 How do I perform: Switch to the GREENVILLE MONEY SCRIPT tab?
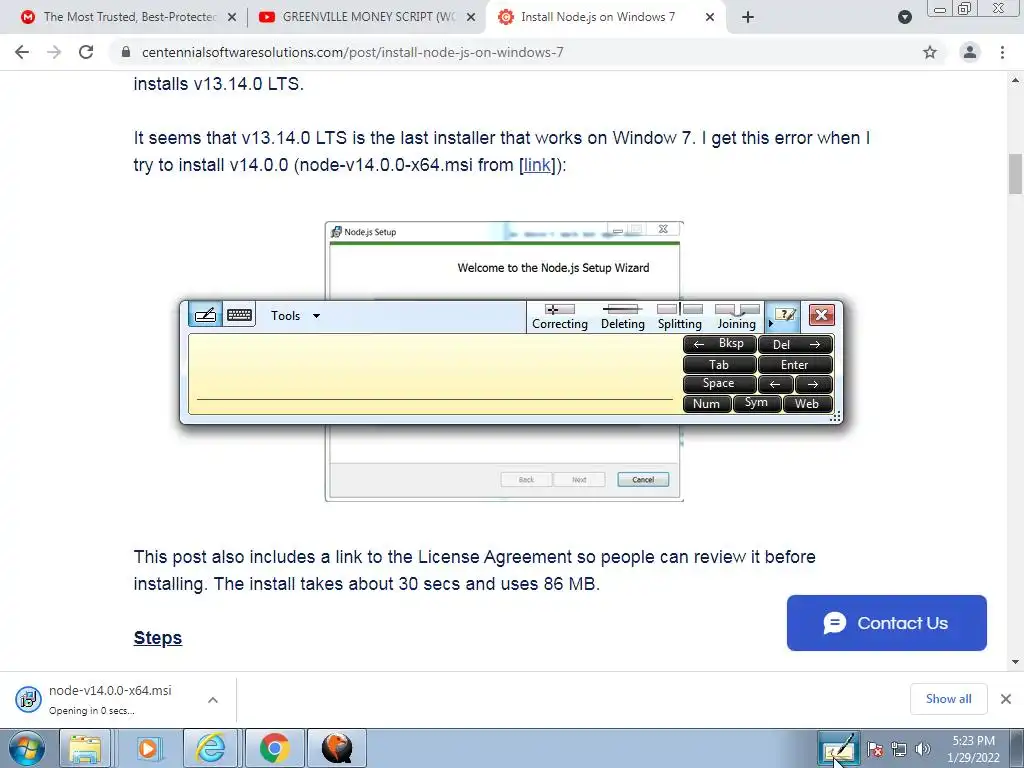pyautogui.click(x=367, y=17)
